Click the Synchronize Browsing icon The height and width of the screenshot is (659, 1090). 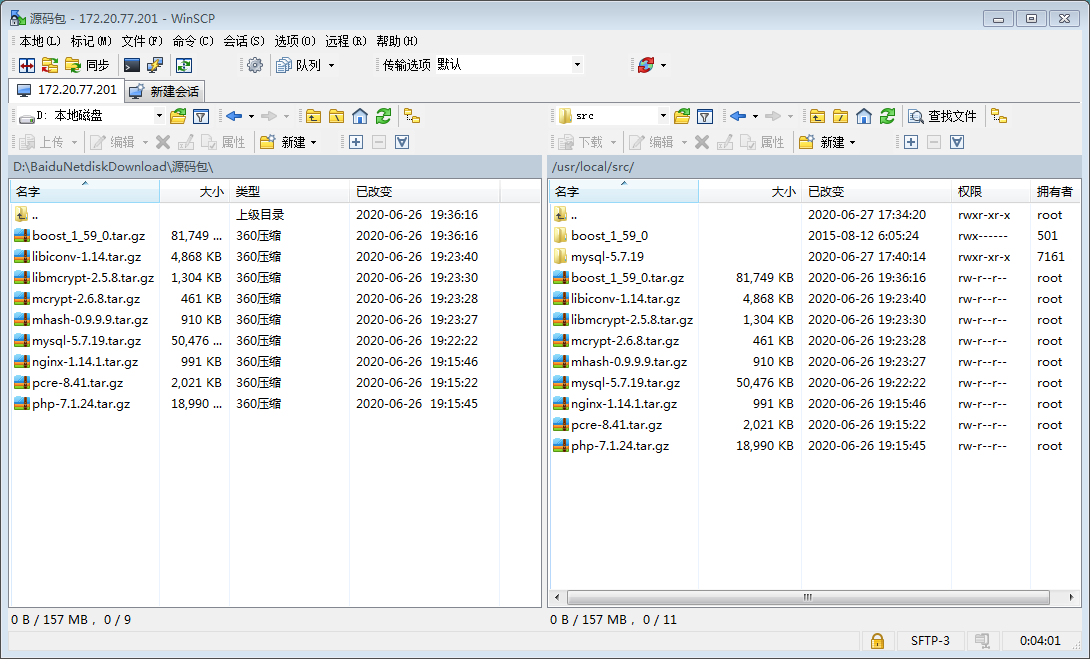[x=50, y=65]
